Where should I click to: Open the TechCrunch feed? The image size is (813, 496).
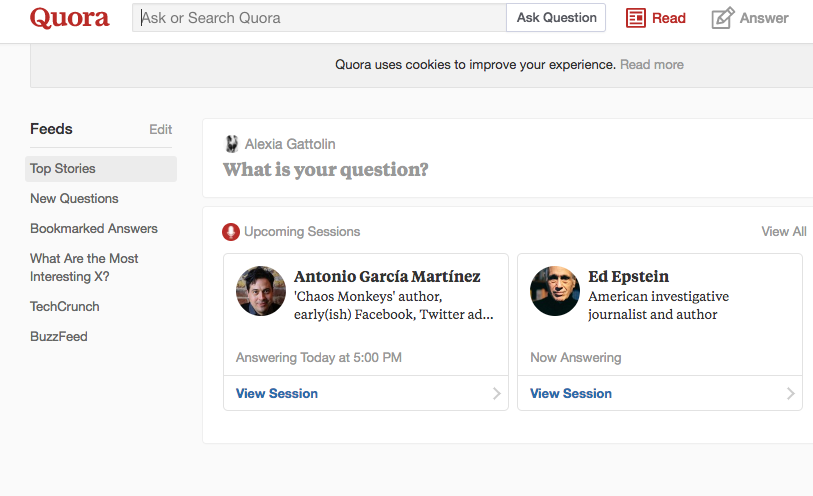[x=65, y=306]
